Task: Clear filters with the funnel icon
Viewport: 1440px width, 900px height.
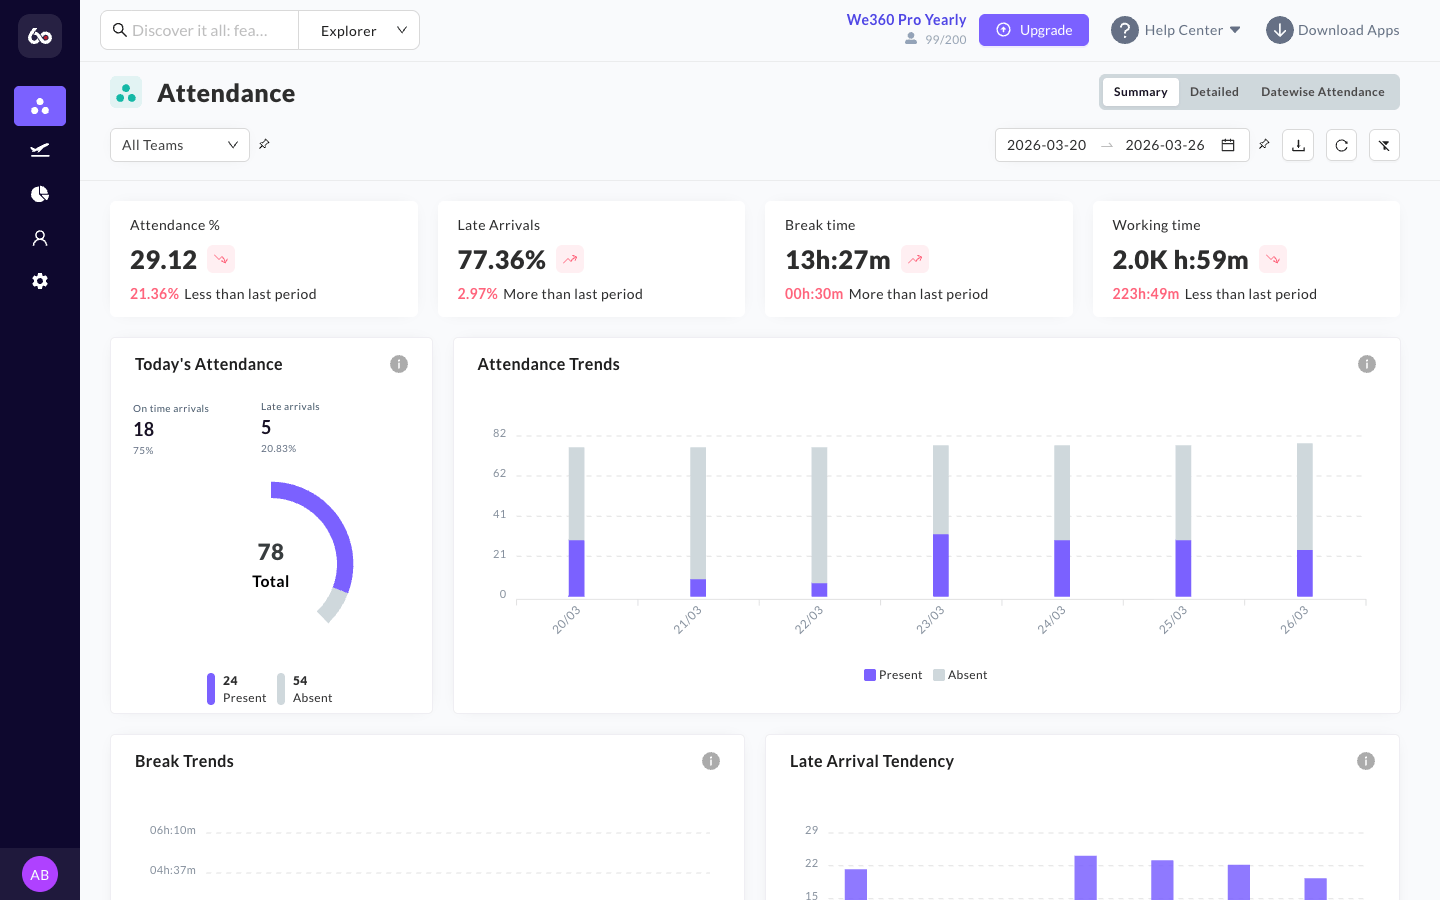Action: [x=1384, y=145]
